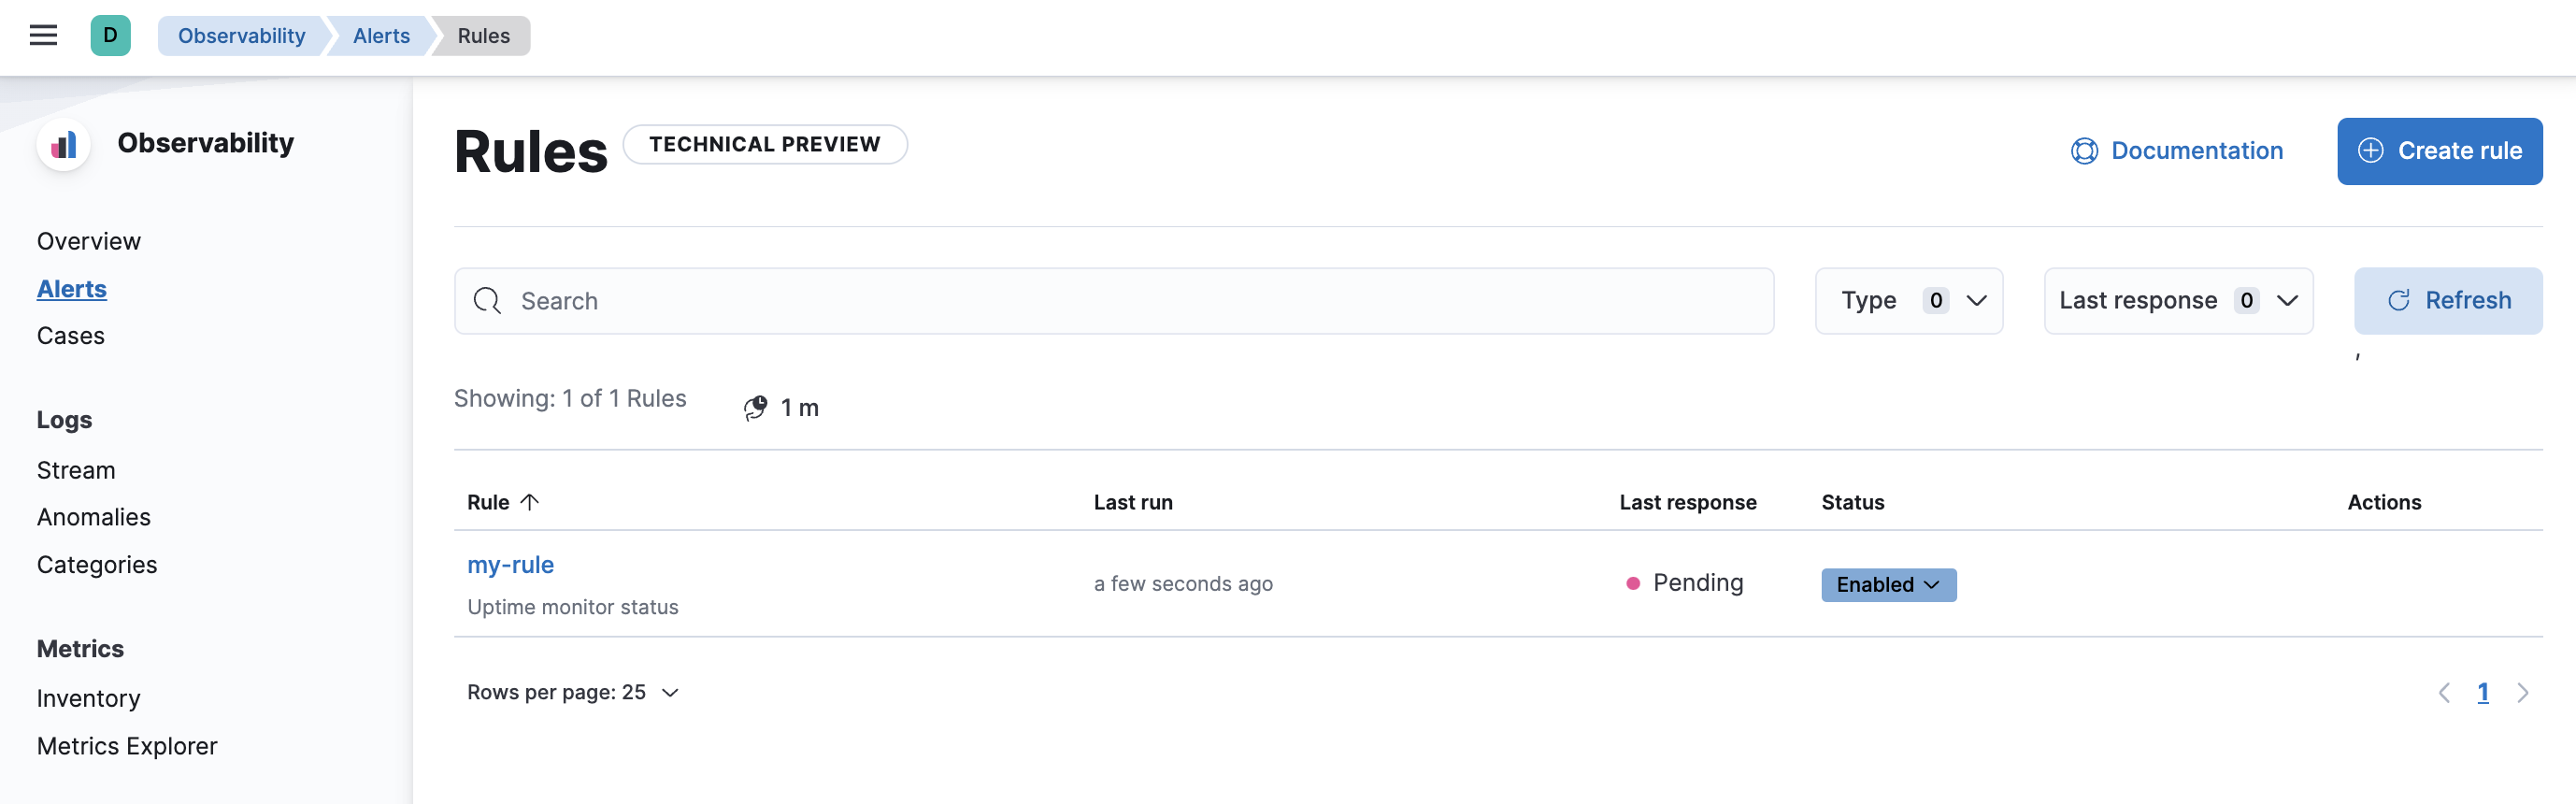Click the magnifier icon in the search bar
This screenshot has height=804, width=2576.
click(x=487, y=300)
